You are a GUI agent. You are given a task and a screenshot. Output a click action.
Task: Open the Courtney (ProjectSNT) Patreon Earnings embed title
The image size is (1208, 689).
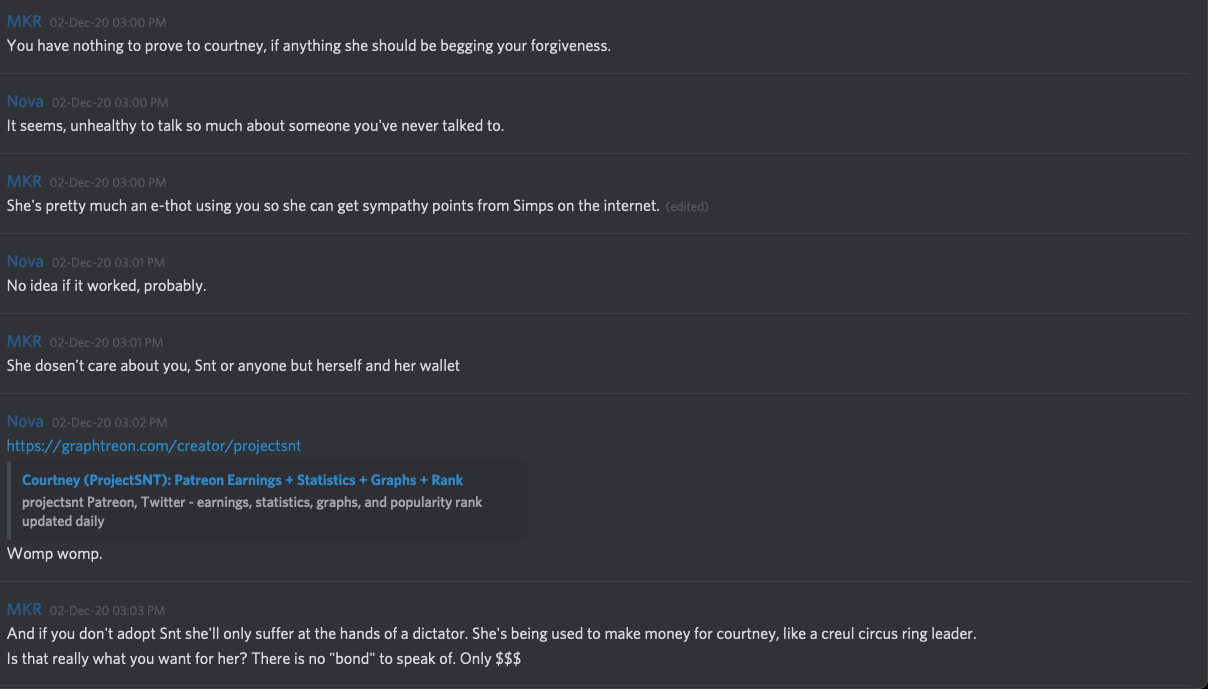[x=242, y=480]
